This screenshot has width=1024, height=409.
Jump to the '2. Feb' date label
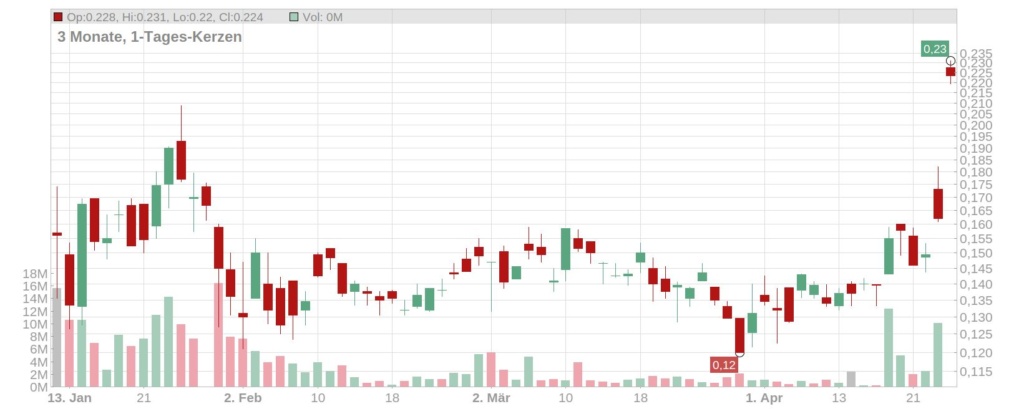tap(243, 398)
